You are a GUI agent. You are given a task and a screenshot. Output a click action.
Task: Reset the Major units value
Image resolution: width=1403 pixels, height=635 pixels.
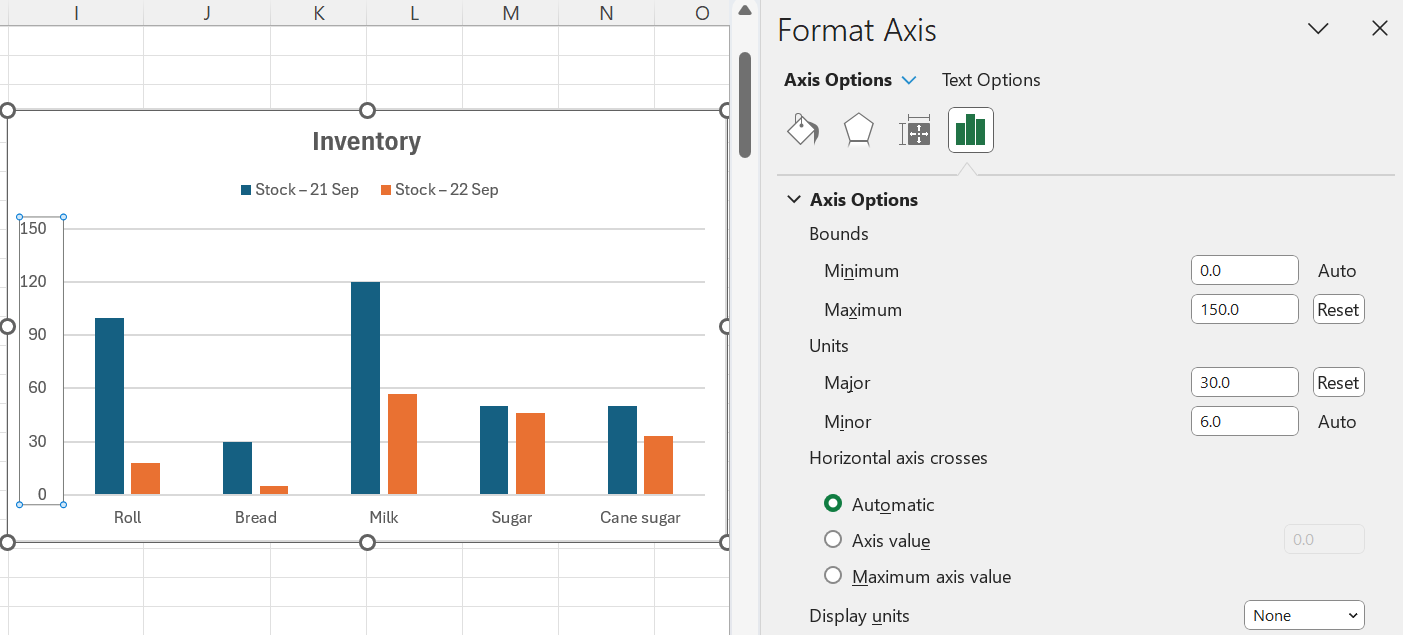tap(1338, 382)
